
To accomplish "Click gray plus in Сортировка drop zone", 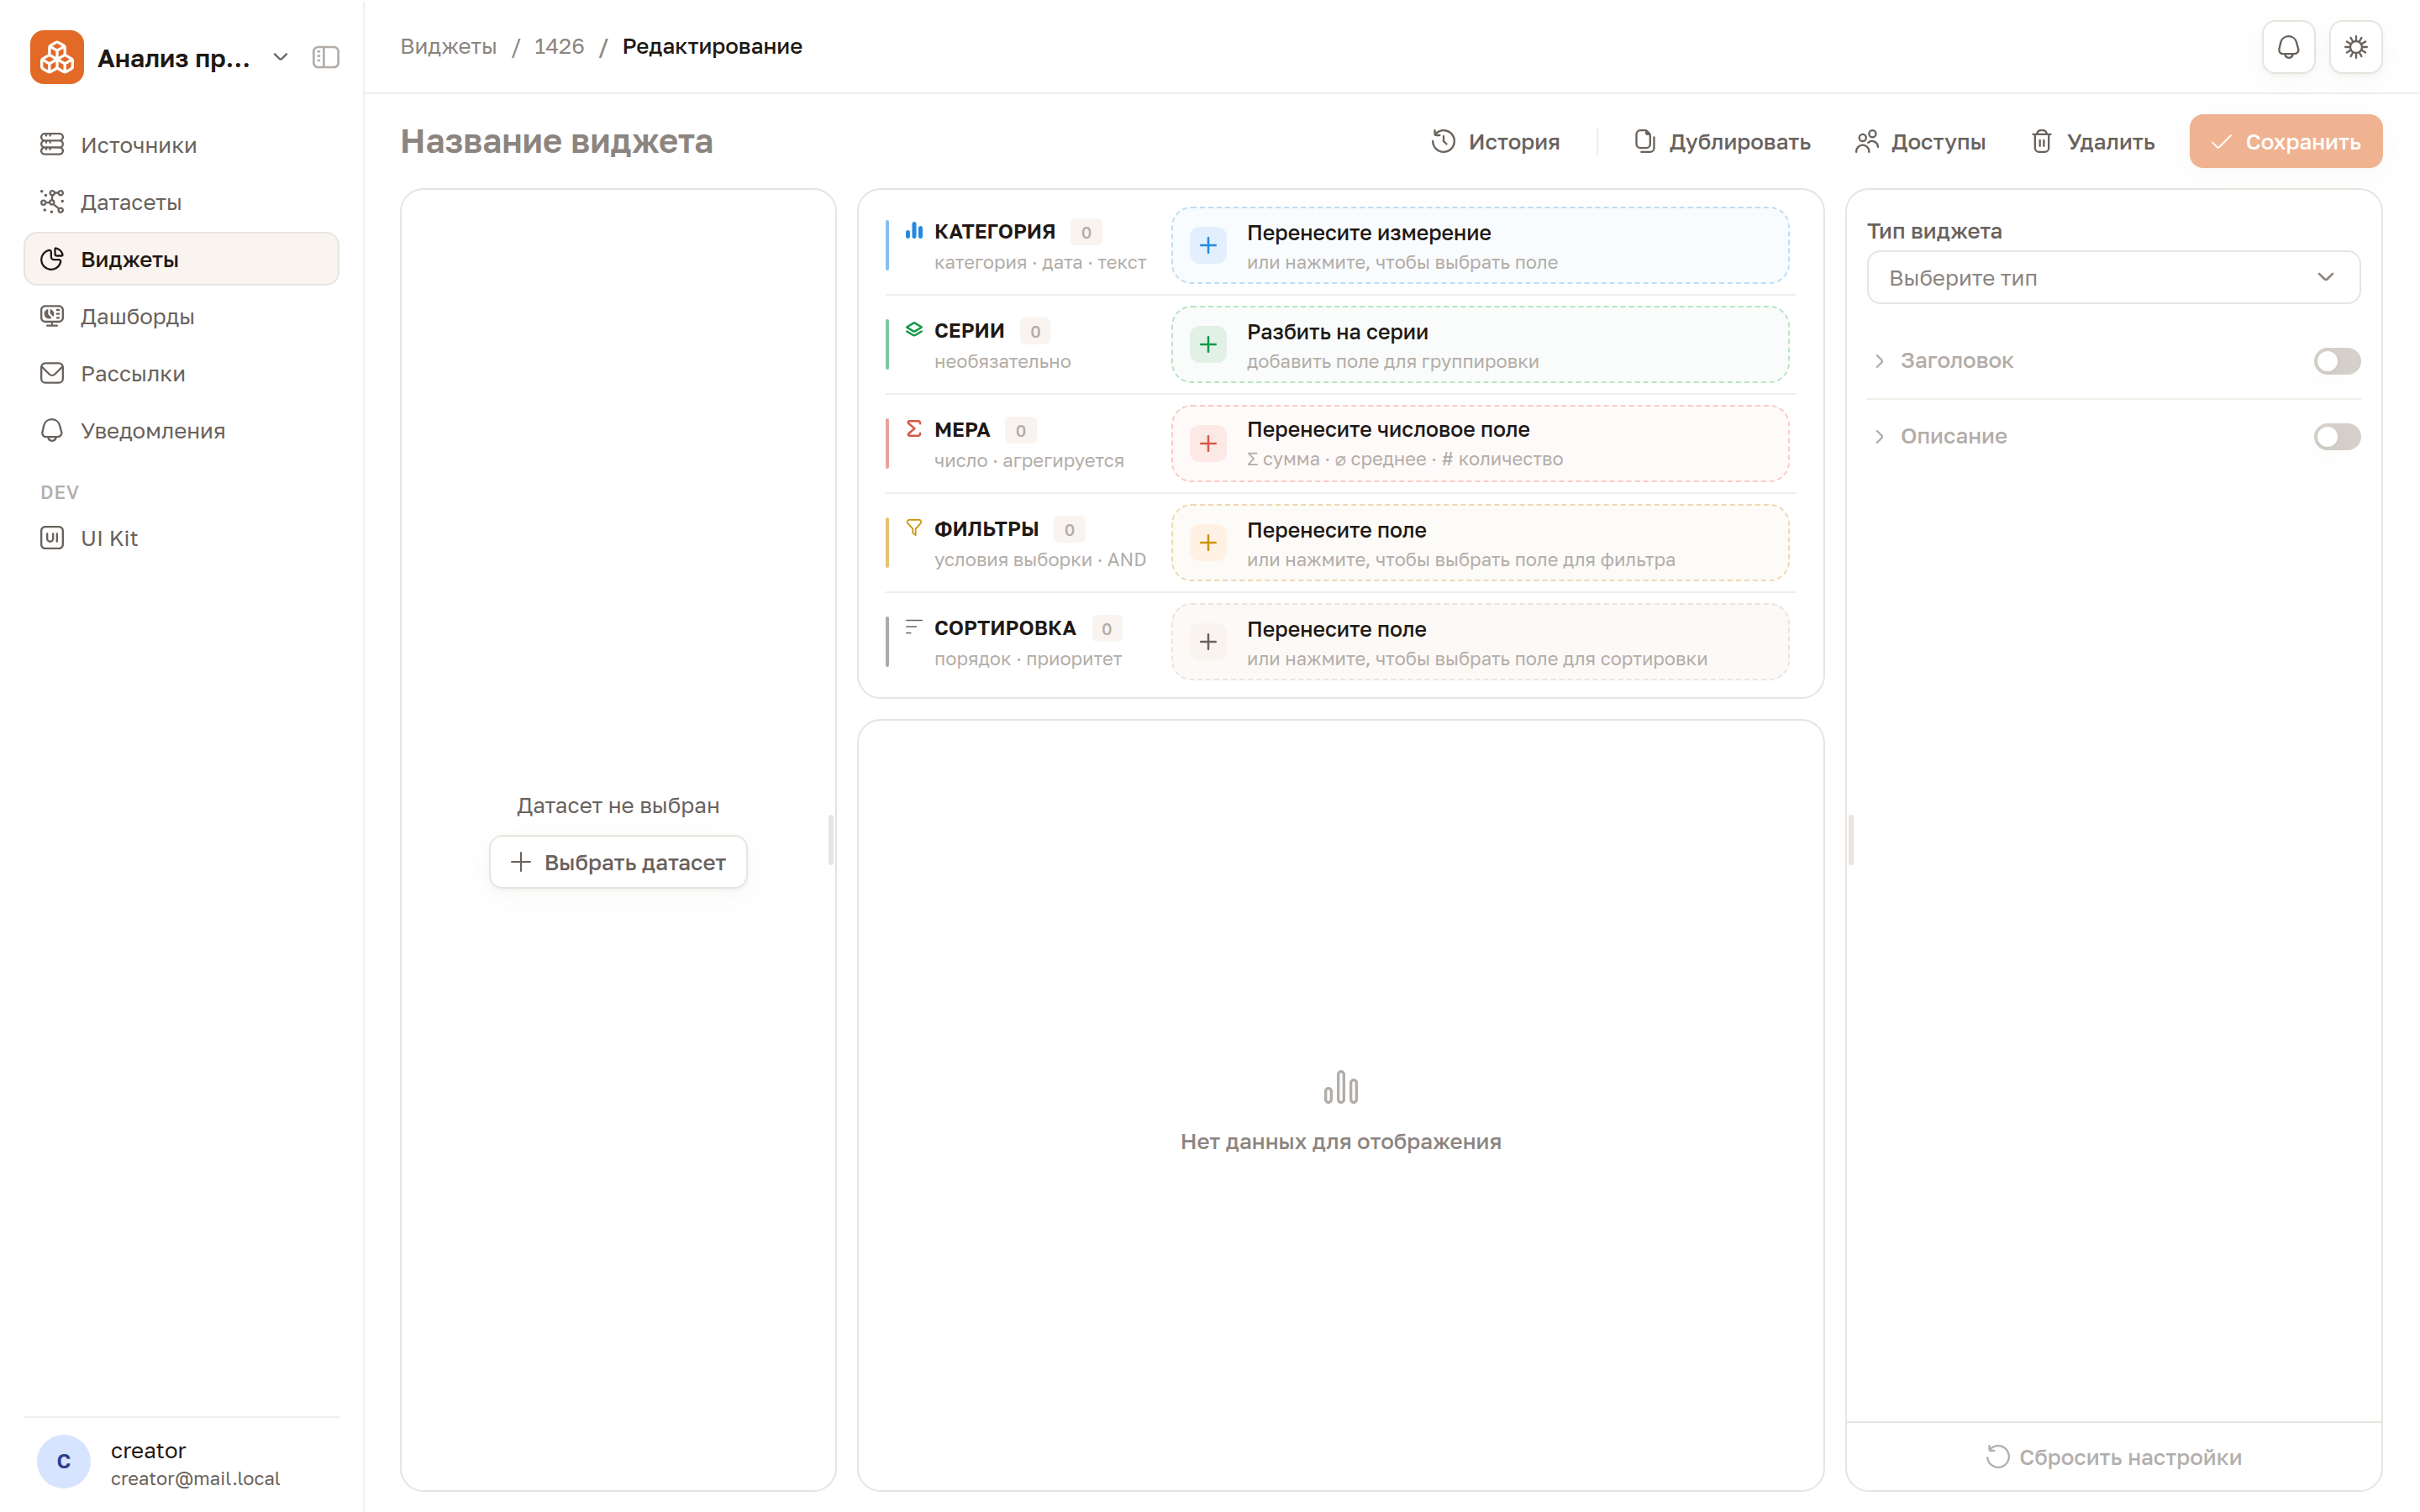I will [1208, 641].
